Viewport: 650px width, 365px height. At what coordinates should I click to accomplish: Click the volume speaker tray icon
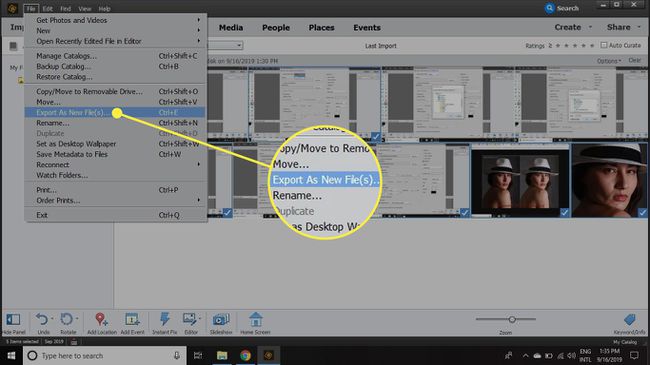[572, 355]
